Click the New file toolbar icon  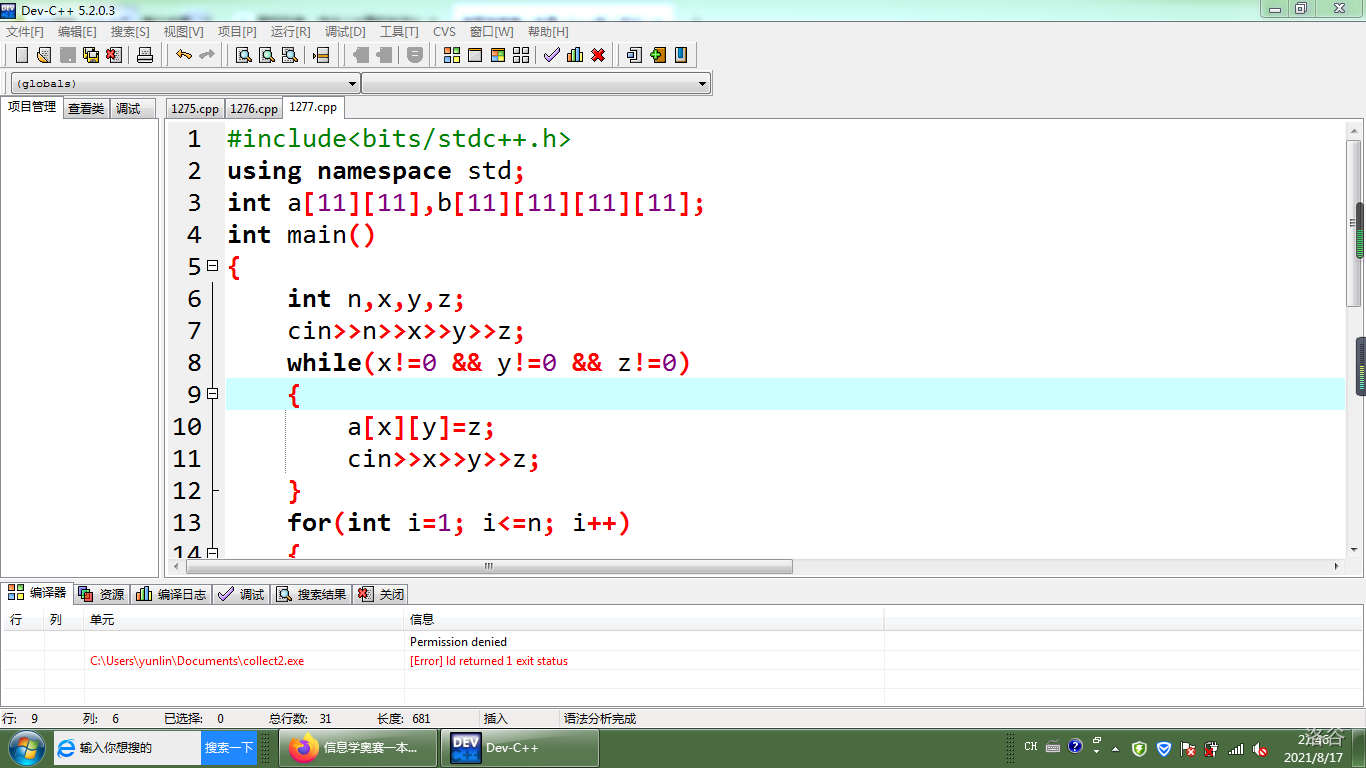coord(22,55)
